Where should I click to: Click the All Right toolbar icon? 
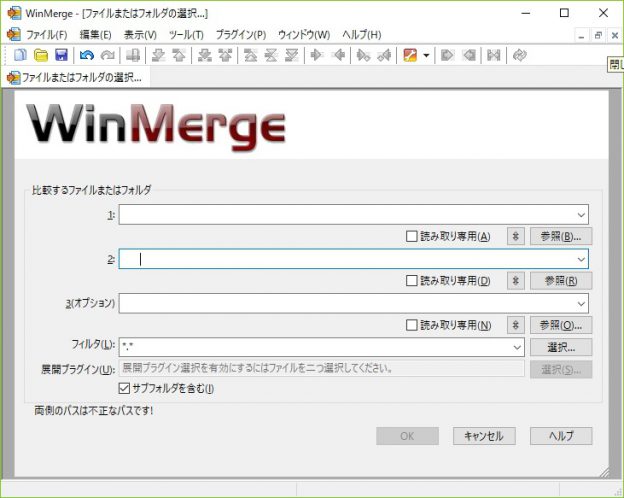[x=447, y=55]
